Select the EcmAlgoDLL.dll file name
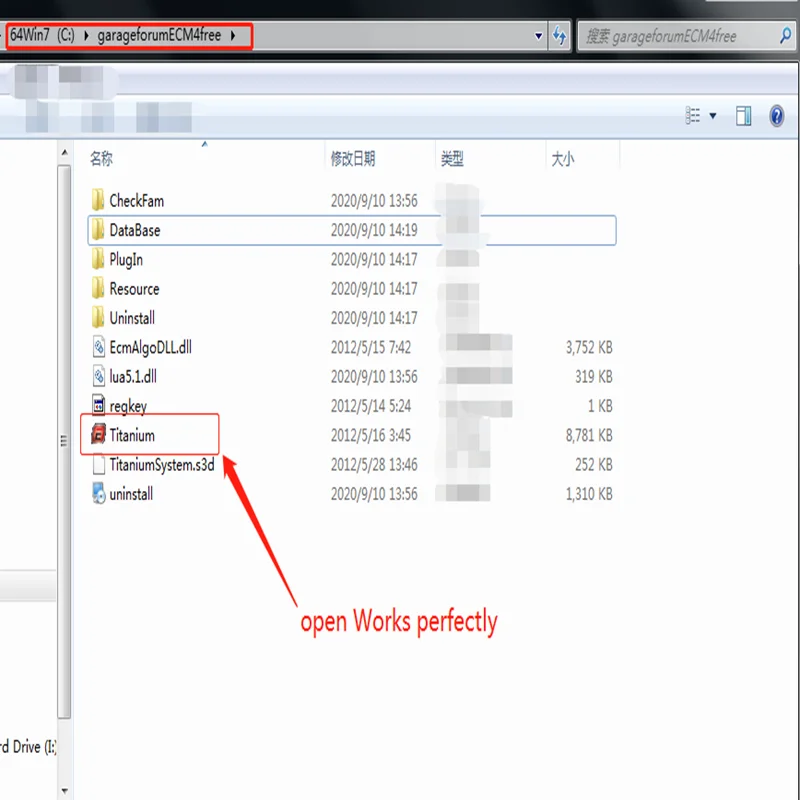The height and width of the screenshot is (800, 800). (151, 347)
